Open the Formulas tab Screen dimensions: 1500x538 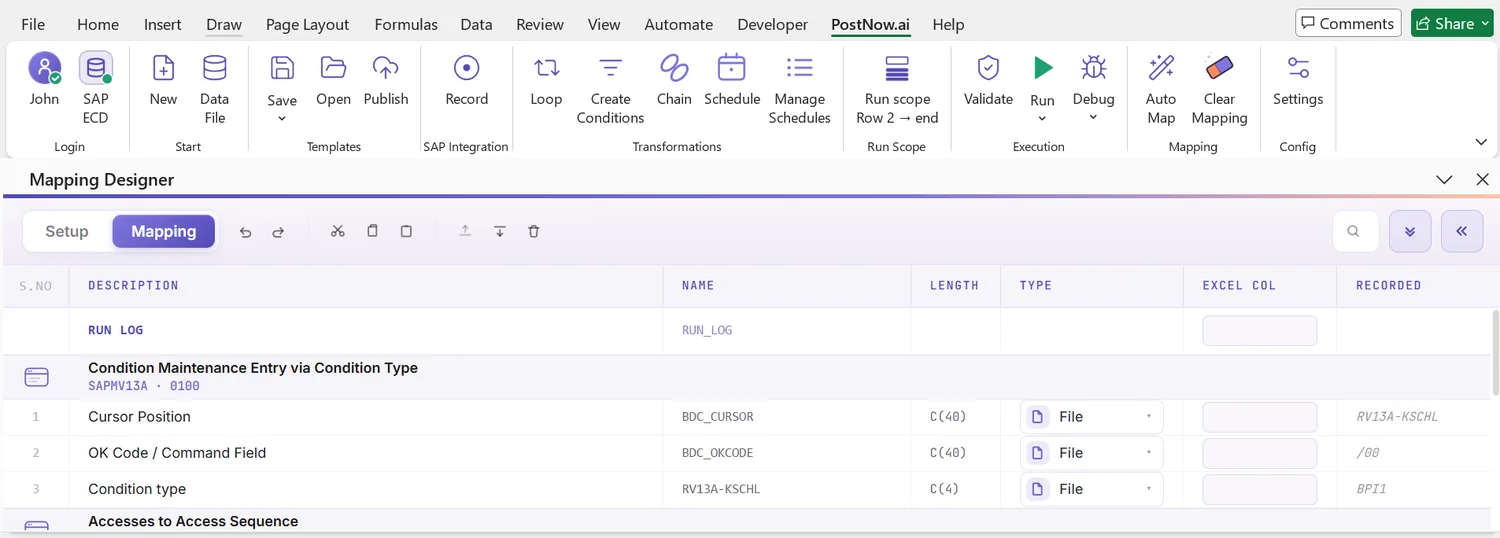pyautogui.click(x=406, y=24)
